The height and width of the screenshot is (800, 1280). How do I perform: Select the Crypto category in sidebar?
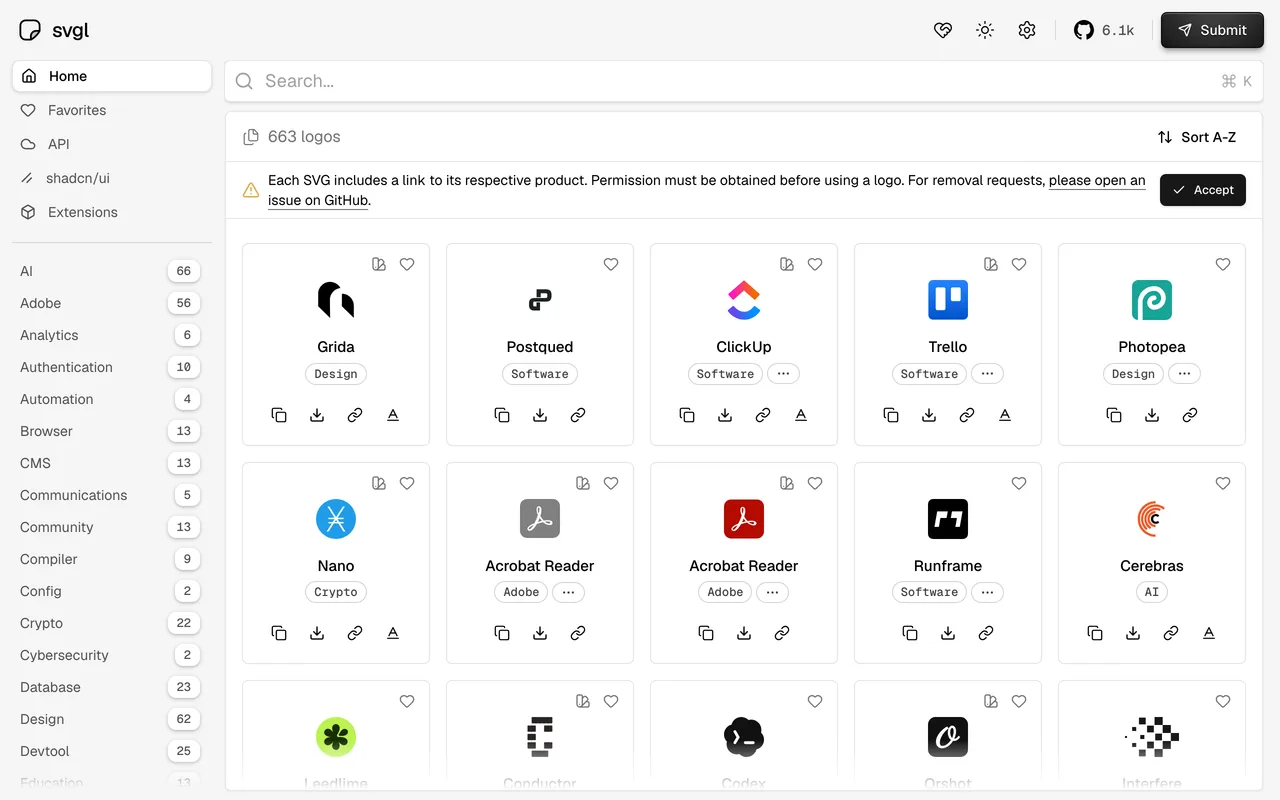click(x=112, y=623)
